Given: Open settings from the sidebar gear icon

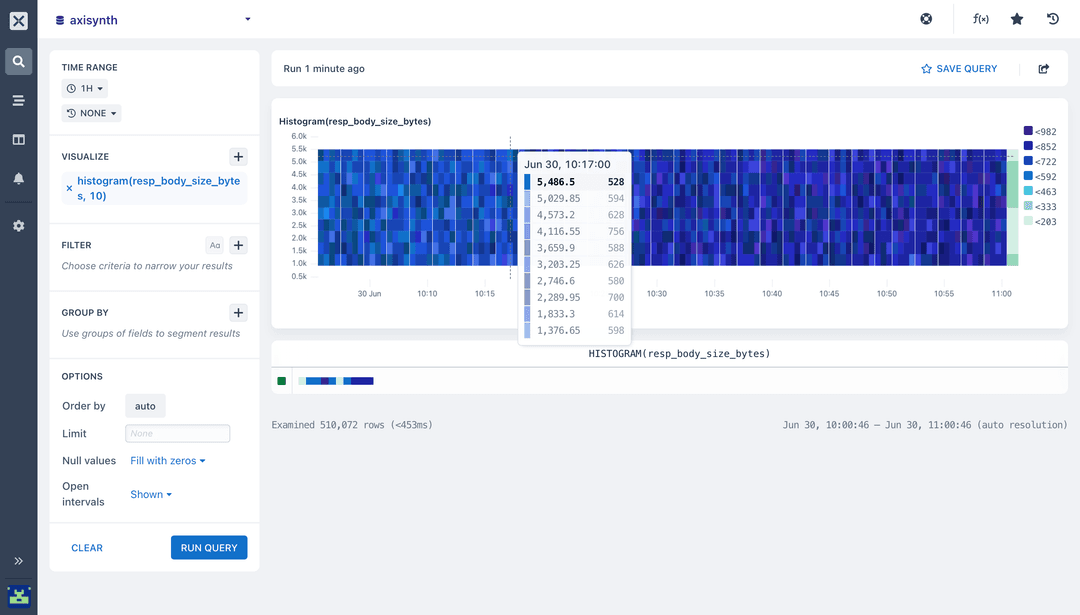Looking at the screenshot, I should point(18,225).
